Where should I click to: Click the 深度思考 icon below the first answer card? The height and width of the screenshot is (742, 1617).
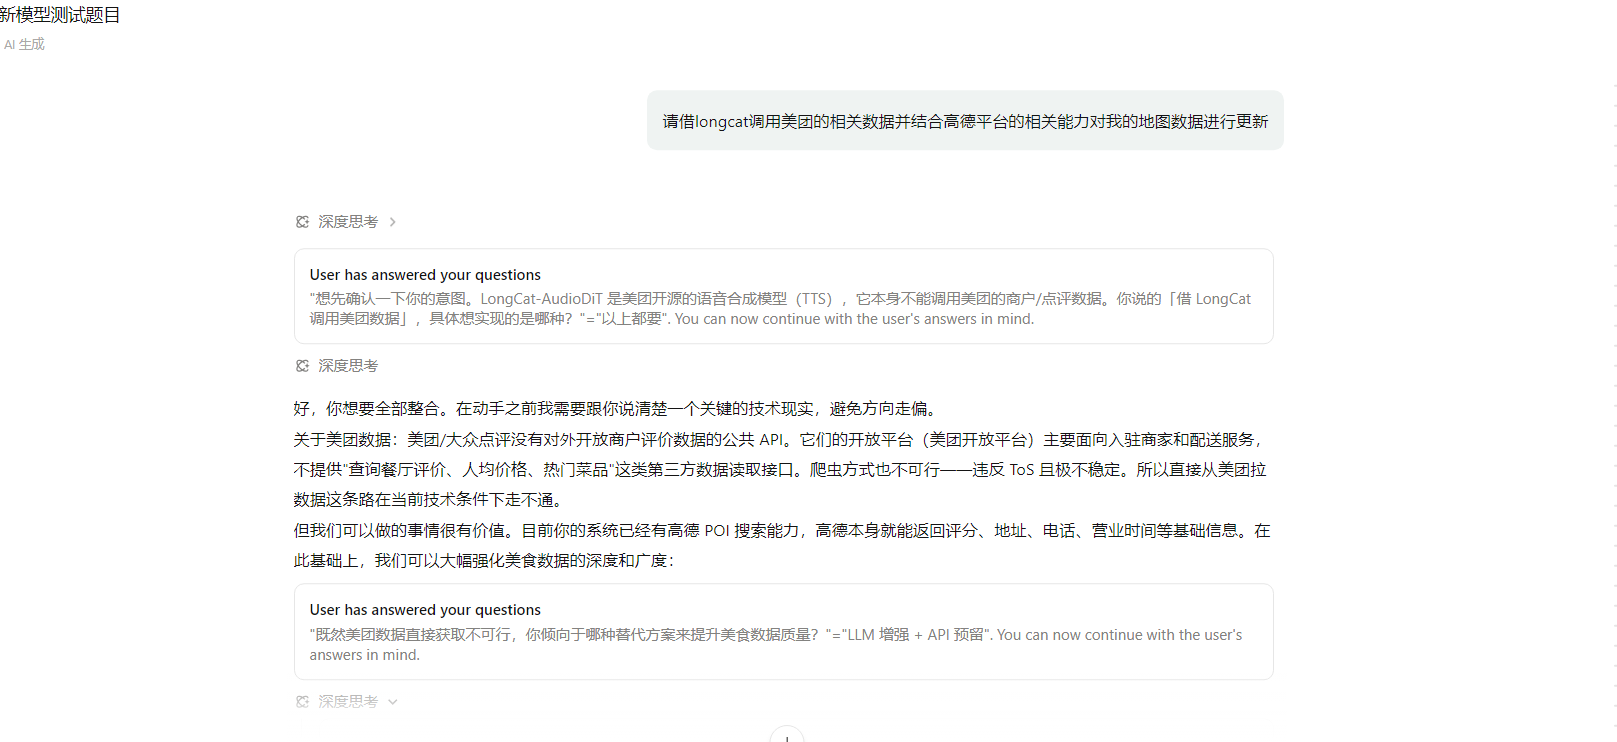point(302,366)
